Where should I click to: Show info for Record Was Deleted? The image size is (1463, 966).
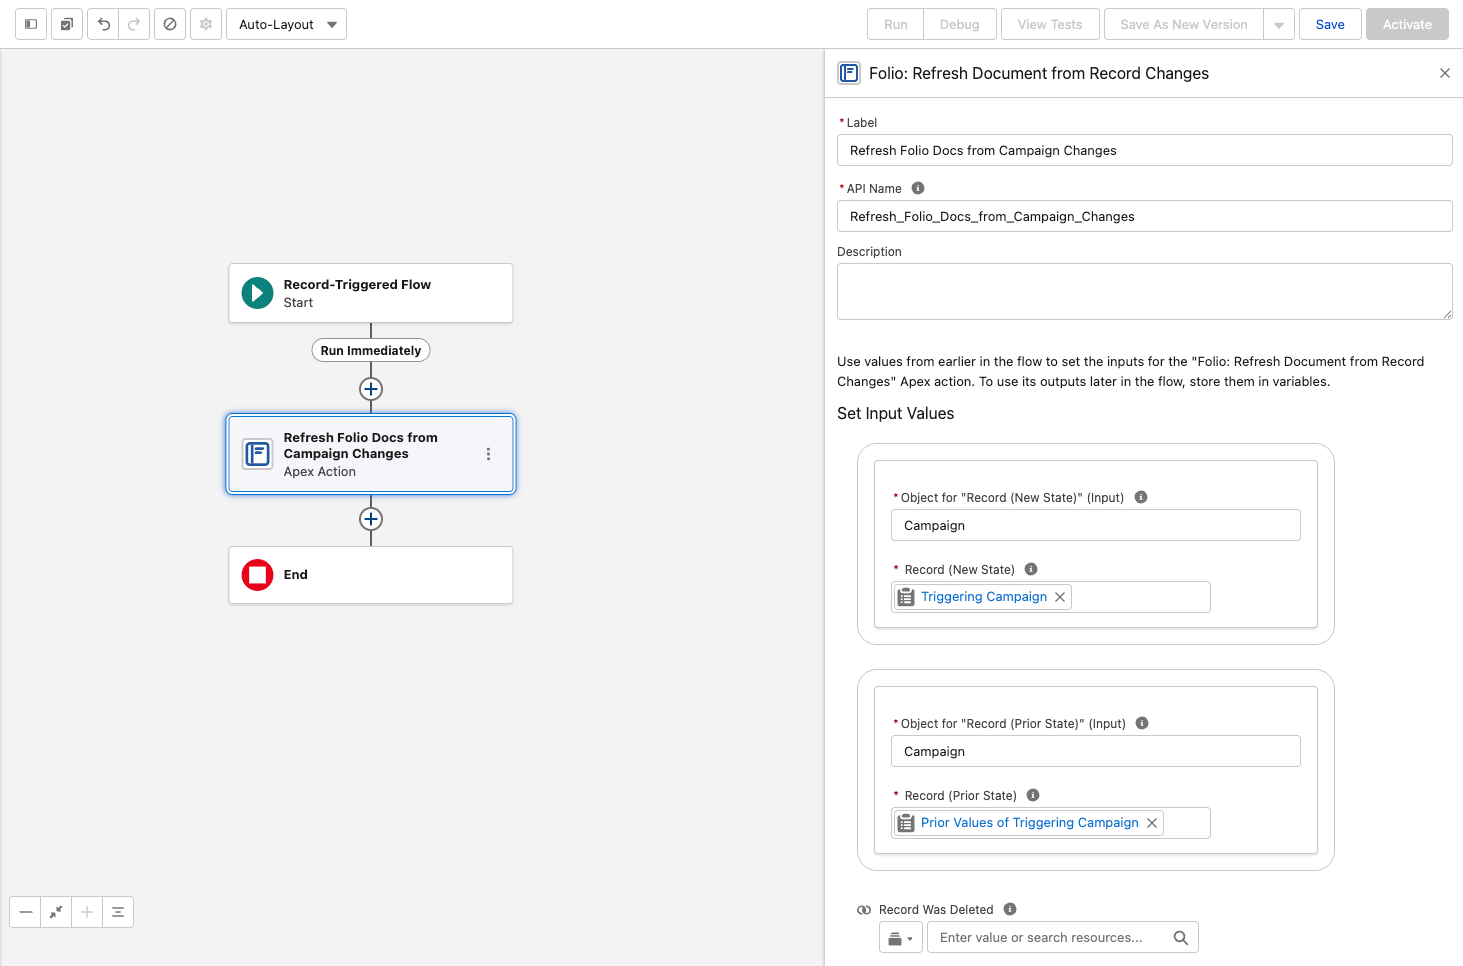click(x=1010, y=909)
